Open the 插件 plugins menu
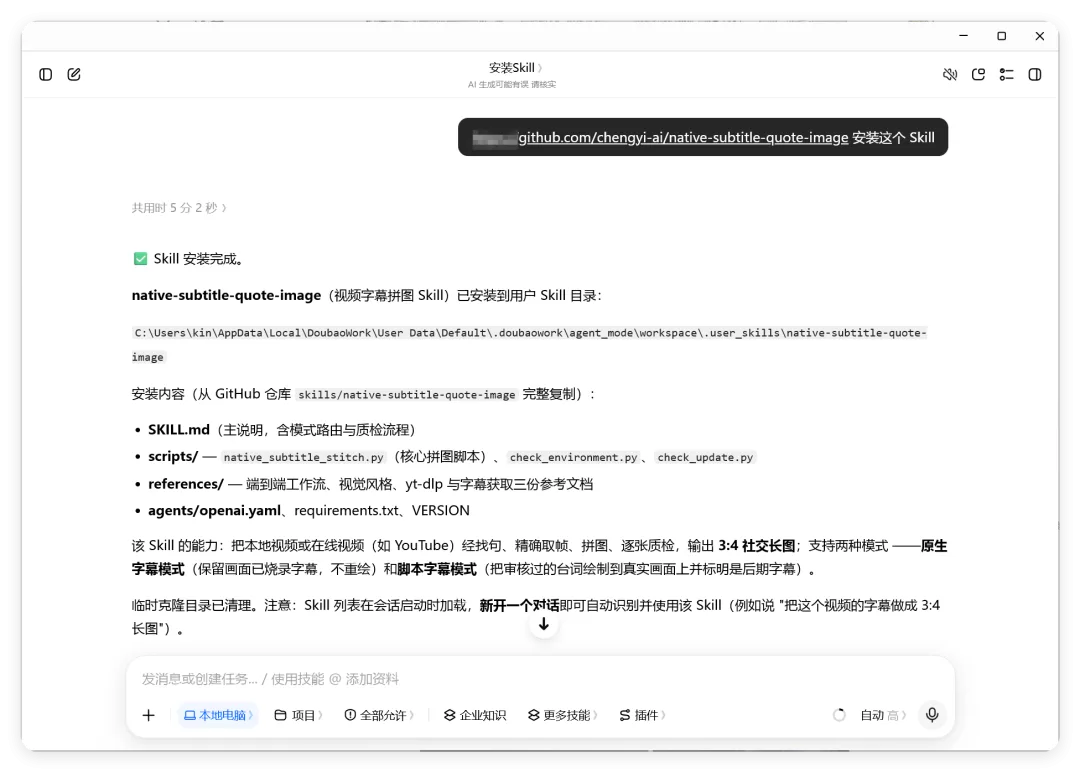1080x772 pixels. click(642, 715)
